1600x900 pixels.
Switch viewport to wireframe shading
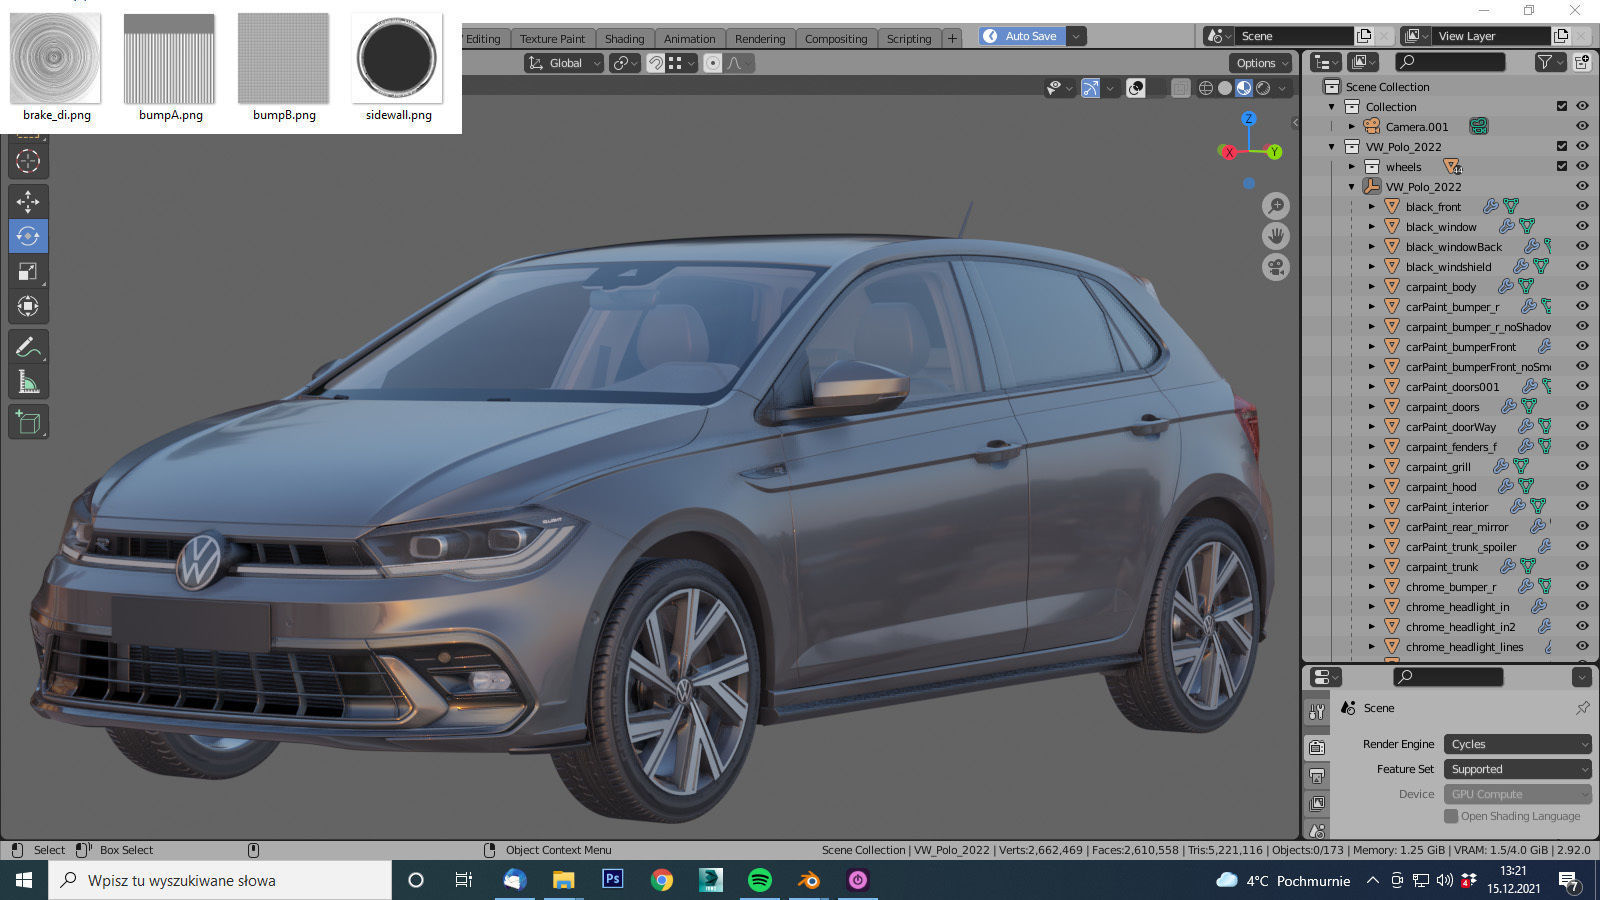[x=1206, y=88]
